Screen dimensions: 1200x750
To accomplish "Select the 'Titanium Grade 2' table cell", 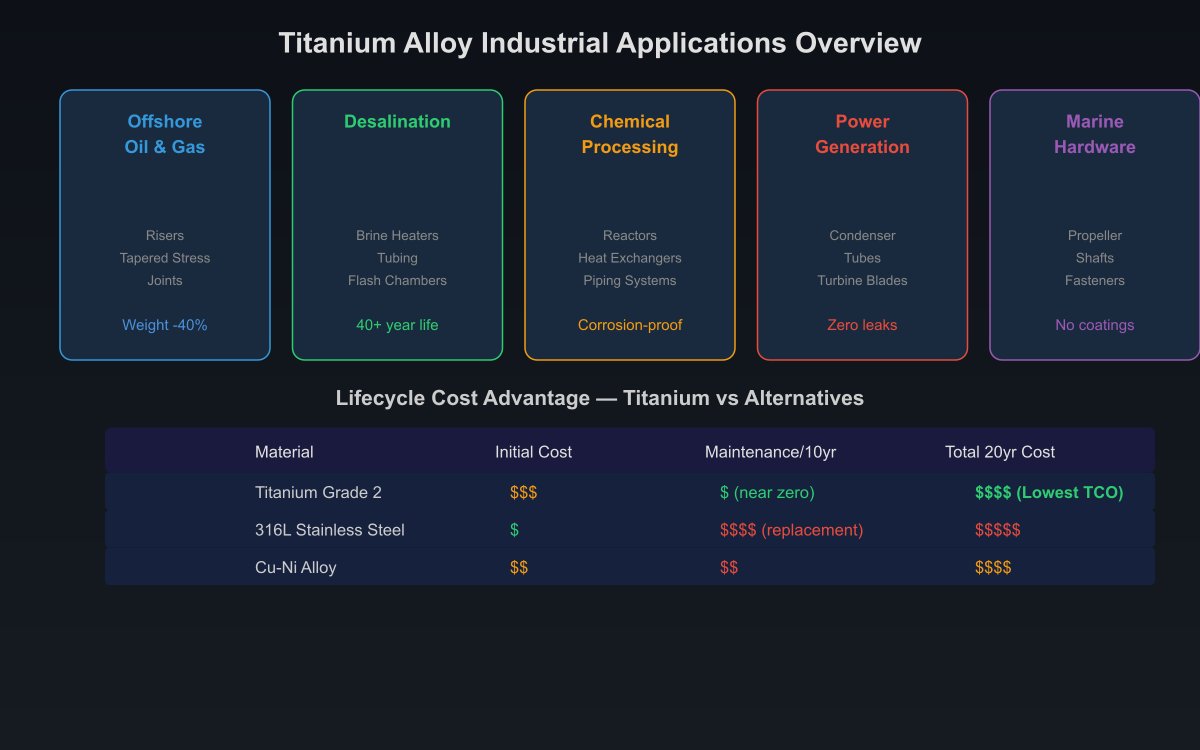I will coord(318,492).
